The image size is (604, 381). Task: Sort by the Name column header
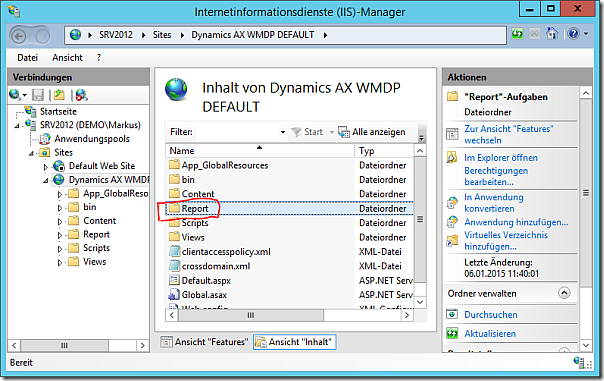[x=260, y=151]
